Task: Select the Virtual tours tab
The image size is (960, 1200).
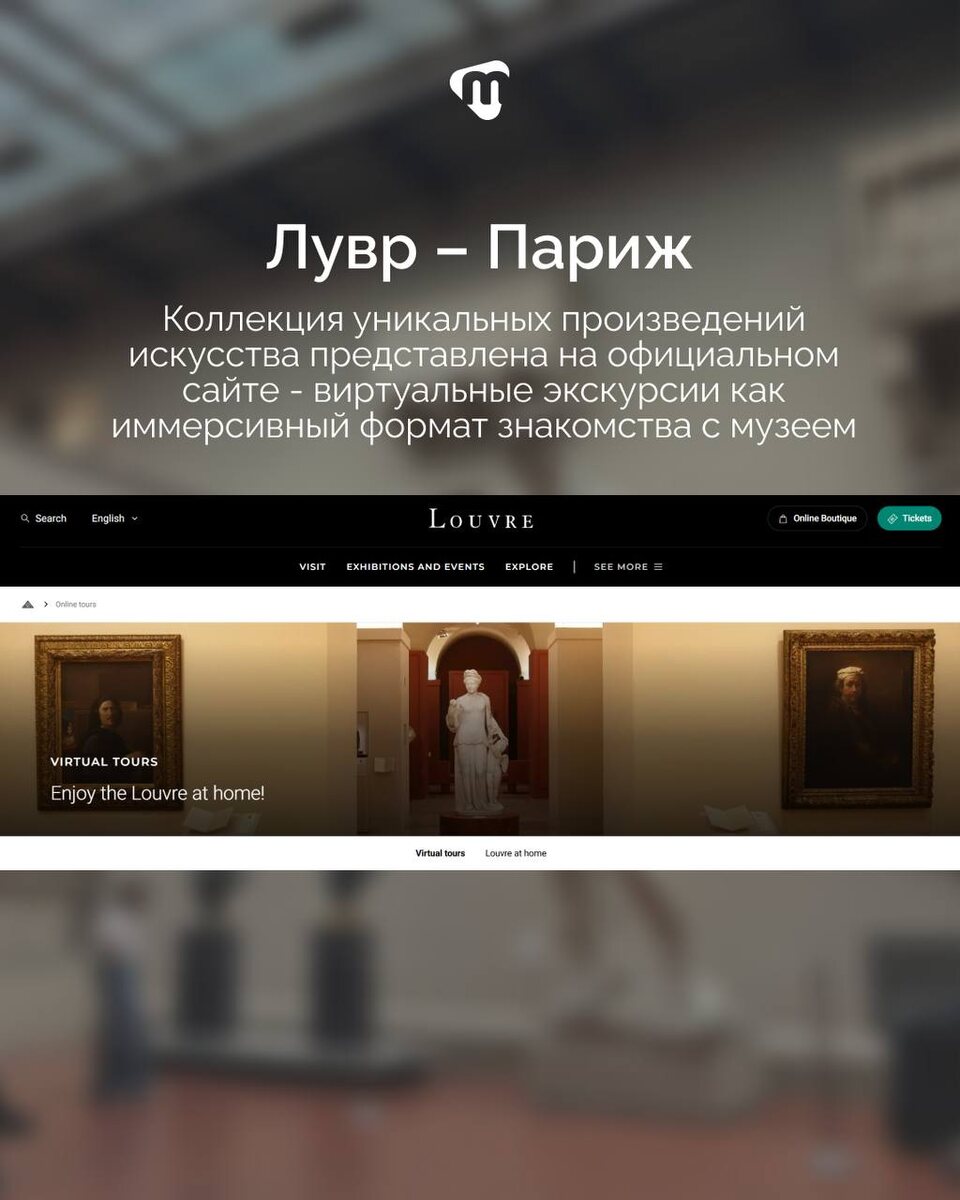Action: 440,853
